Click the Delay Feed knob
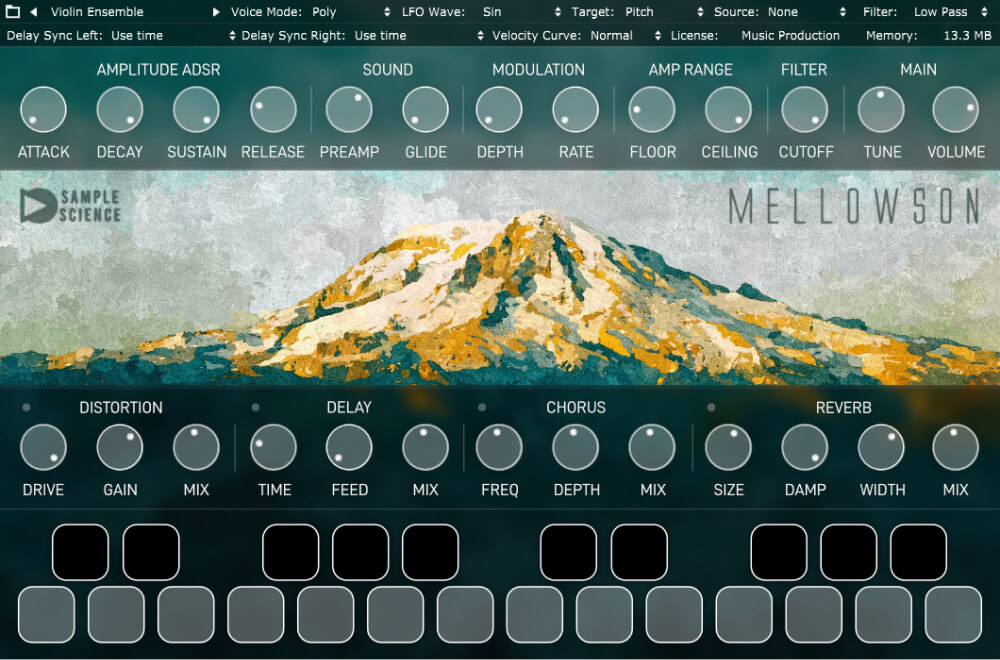This screenshot has width=1000, height=660. pos(349,448)
